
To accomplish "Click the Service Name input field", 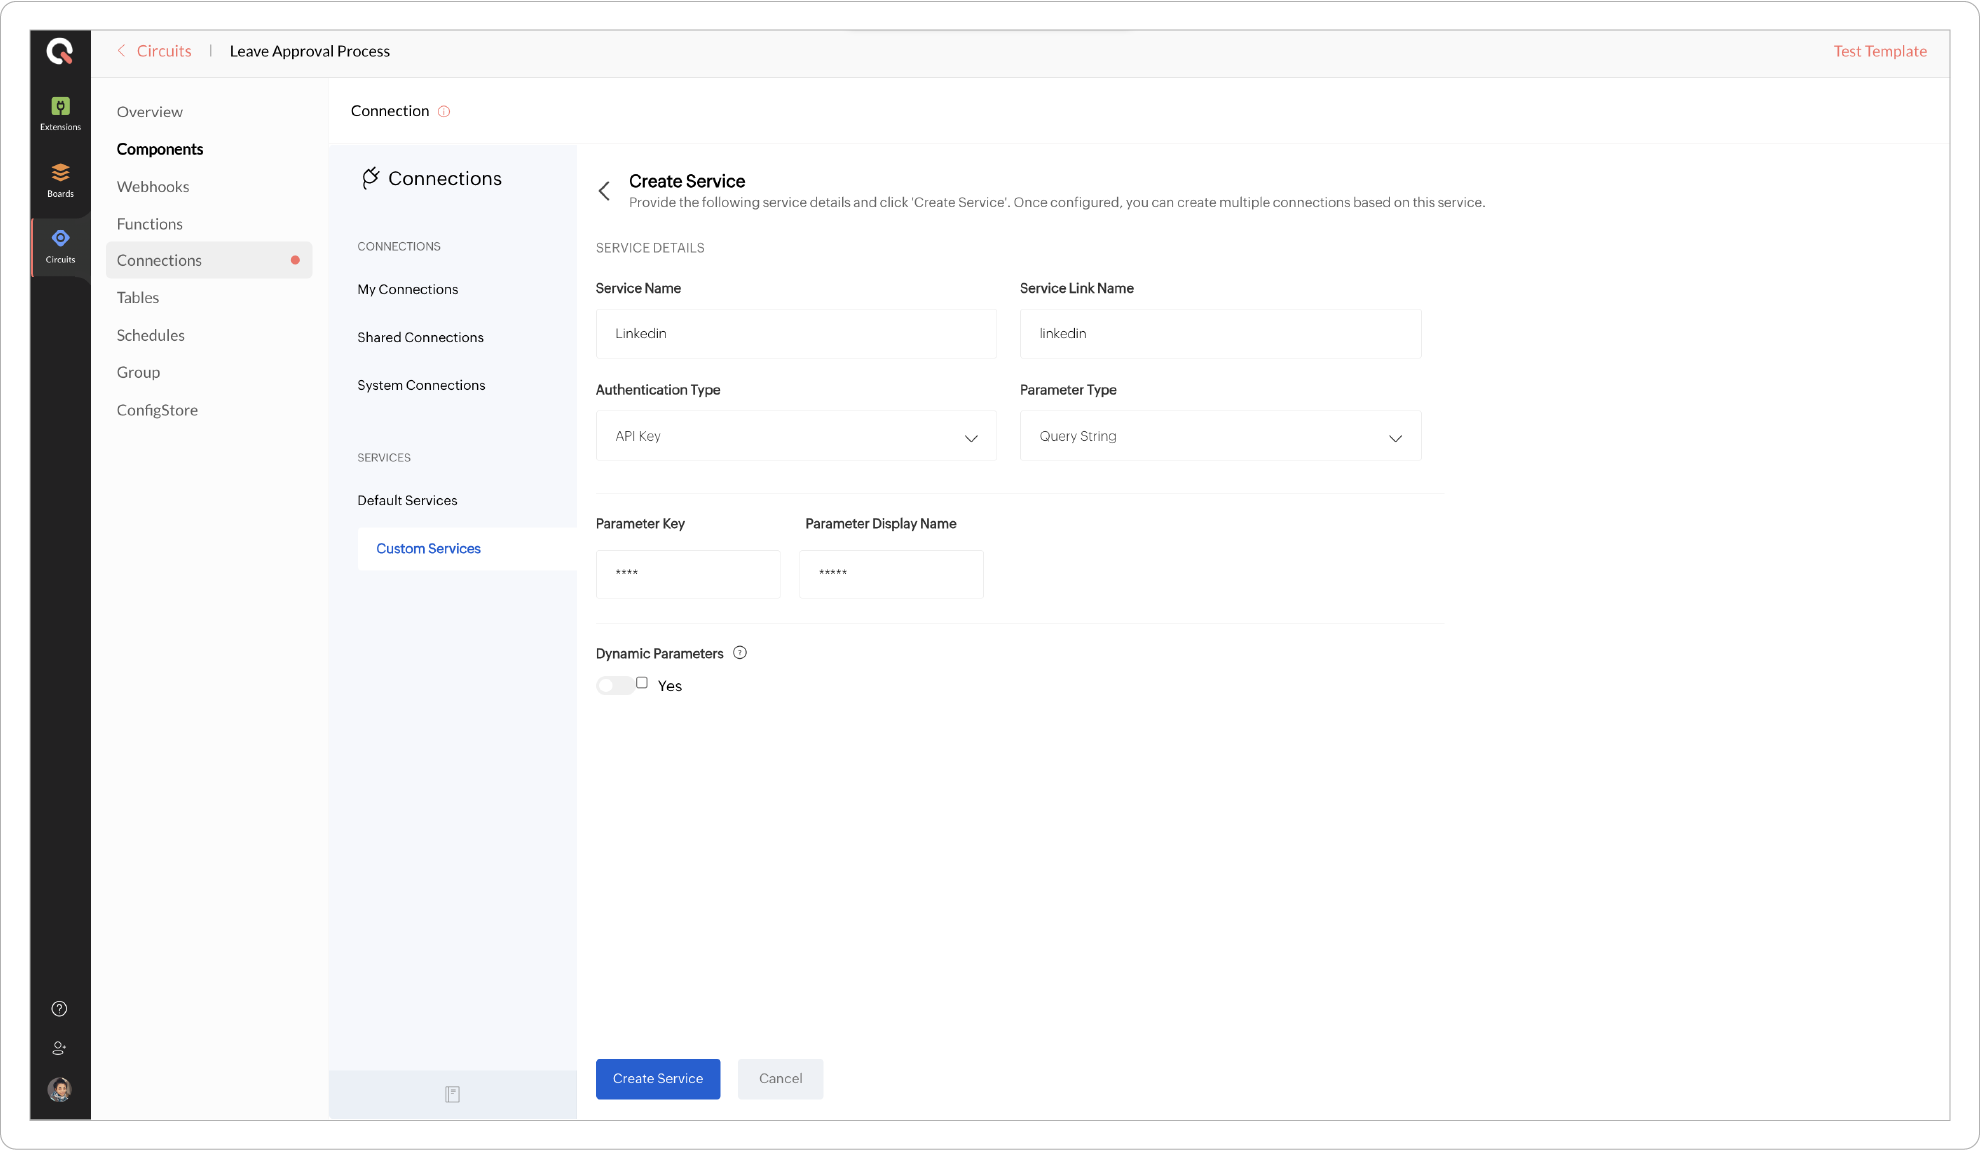I will (x=796, y=333).
